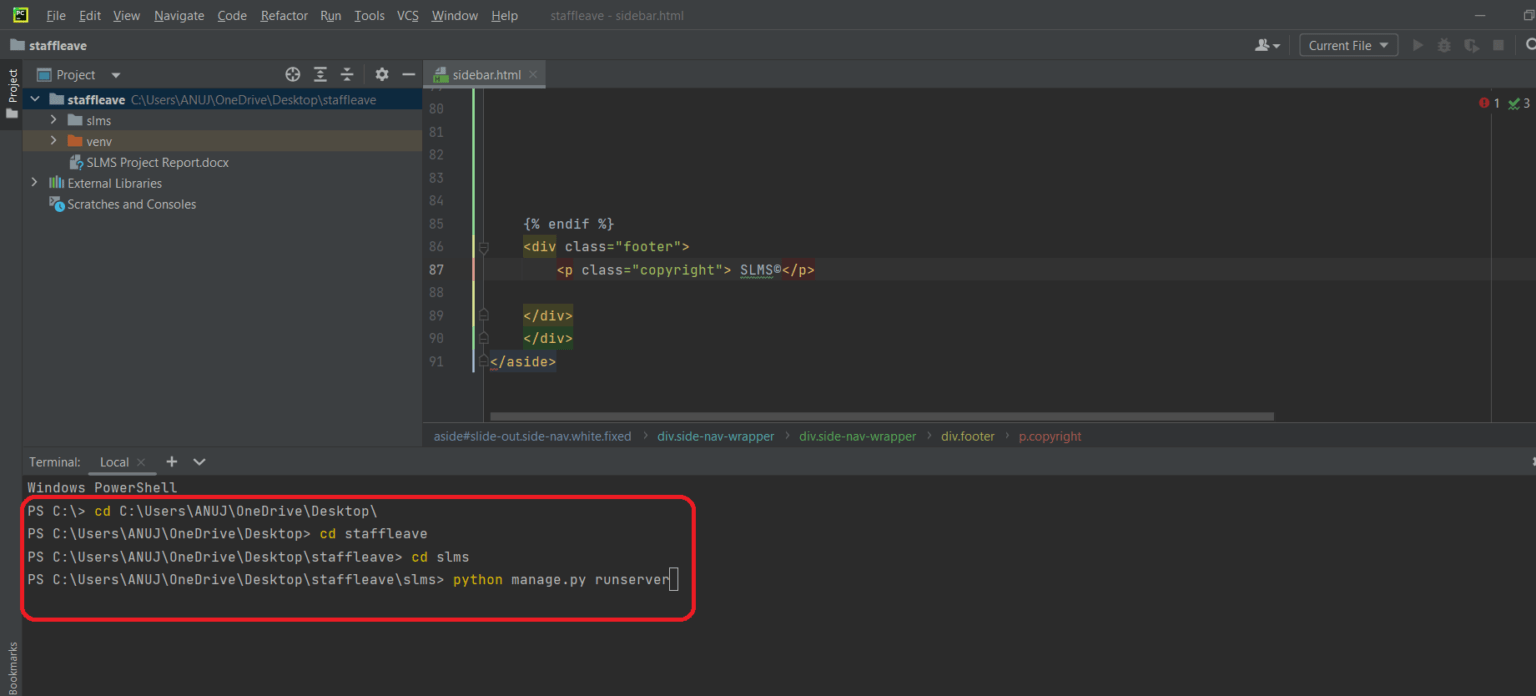Collapse the staffleave project root

click(34, 99)
